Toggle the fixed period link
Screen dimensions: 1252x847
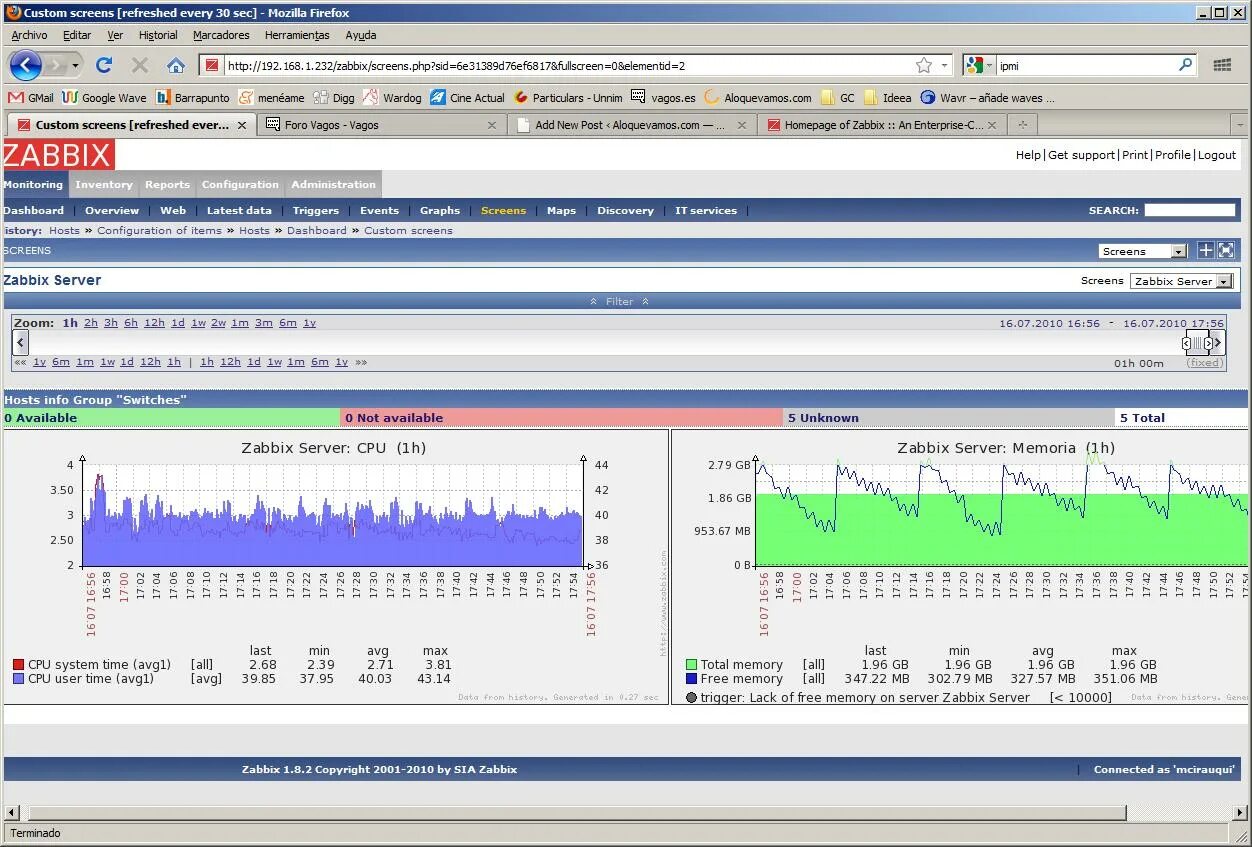click(1204, 363)
